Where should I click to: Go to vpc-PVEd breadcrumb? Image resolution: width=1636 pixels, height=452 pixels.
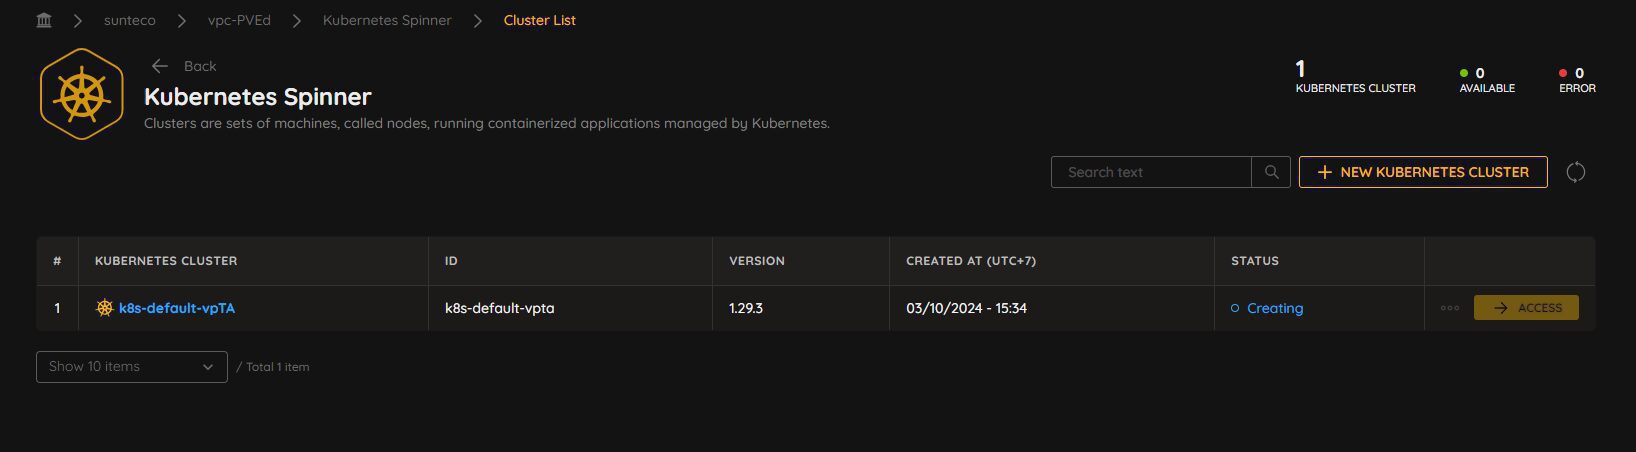tap(239, 20)
